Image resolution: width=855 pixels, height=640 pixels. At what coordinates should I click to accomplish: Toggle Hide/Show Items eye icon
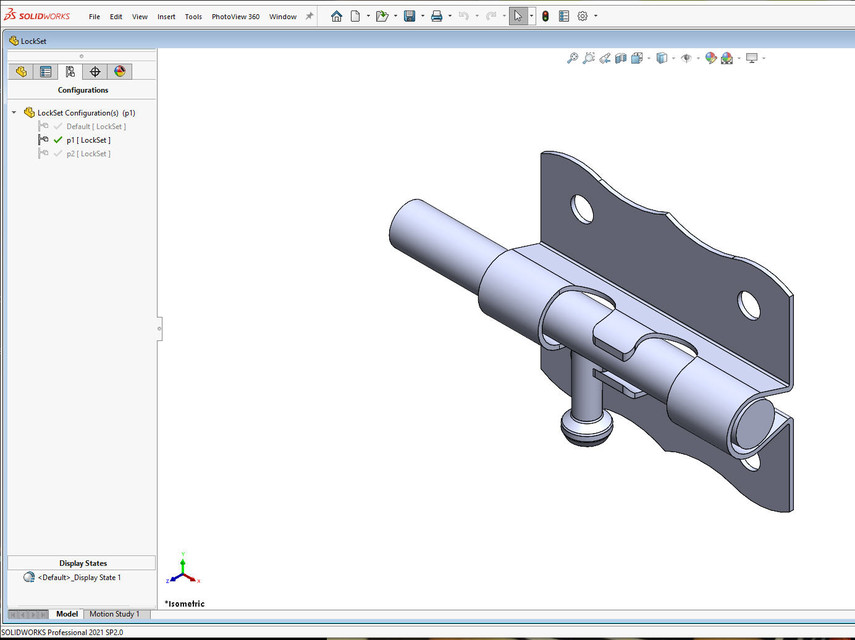(686, 57)
